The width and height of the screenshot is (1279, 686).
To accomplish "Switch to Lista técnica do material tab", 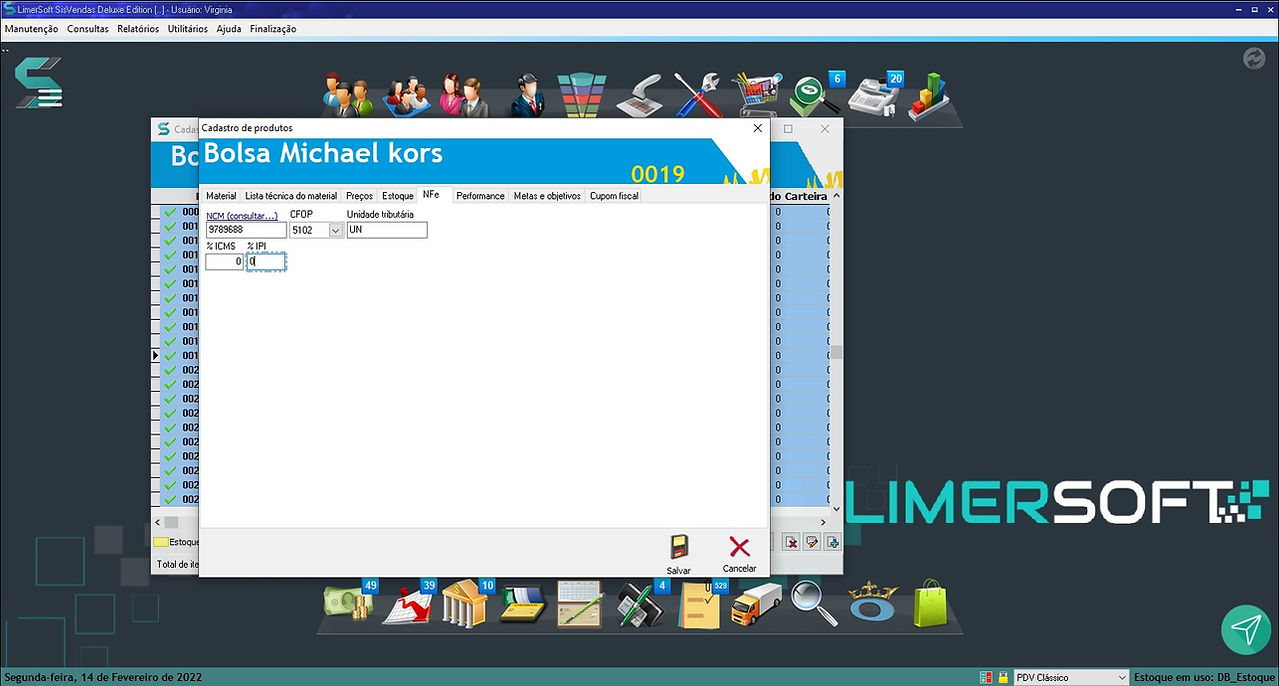I will coord(291,196).
